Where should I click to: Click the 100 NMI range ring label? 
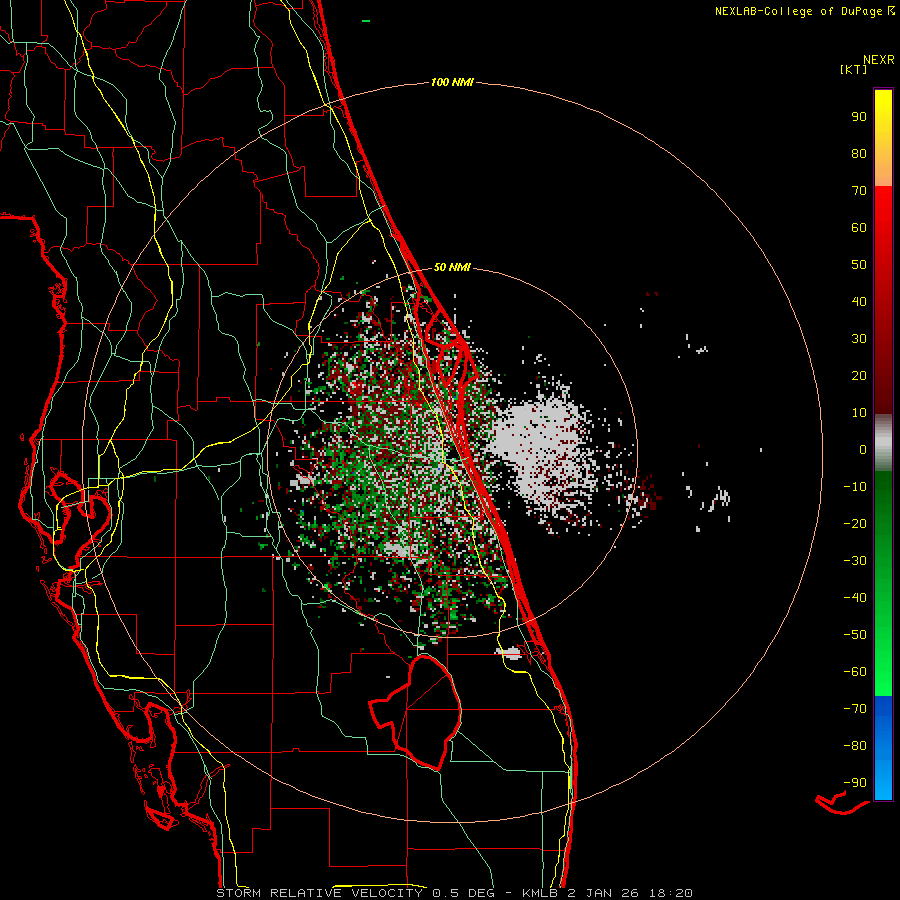pyautogui.click(x=452, y=83)
